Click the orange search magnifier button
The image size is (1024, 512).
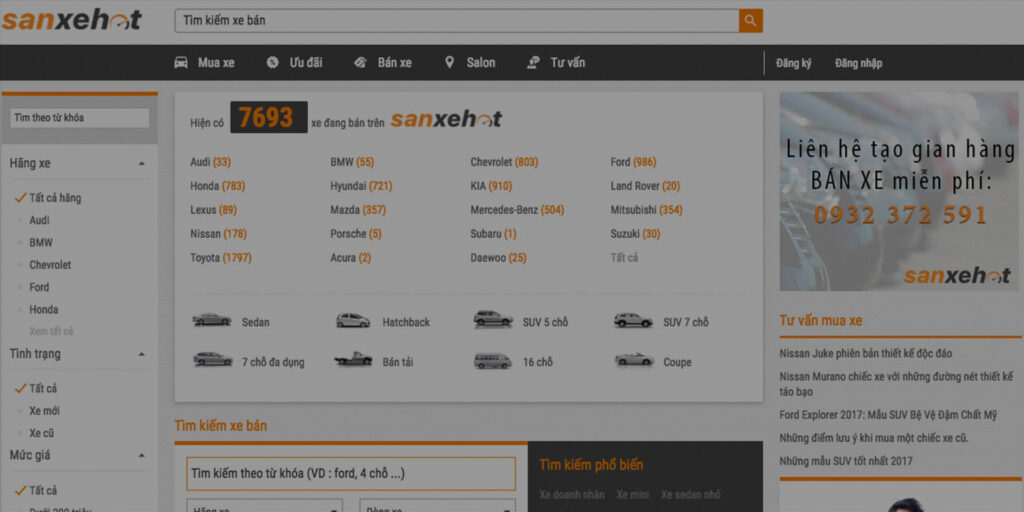(750, 20)
